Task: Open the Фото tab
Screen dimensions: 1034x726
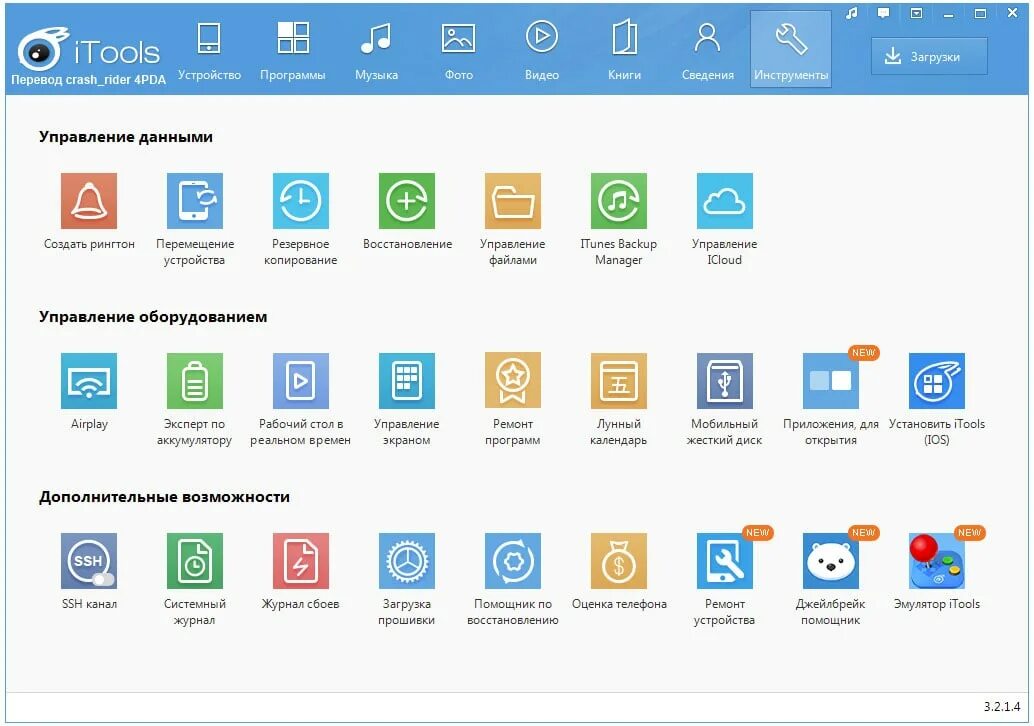Action: 459,50
